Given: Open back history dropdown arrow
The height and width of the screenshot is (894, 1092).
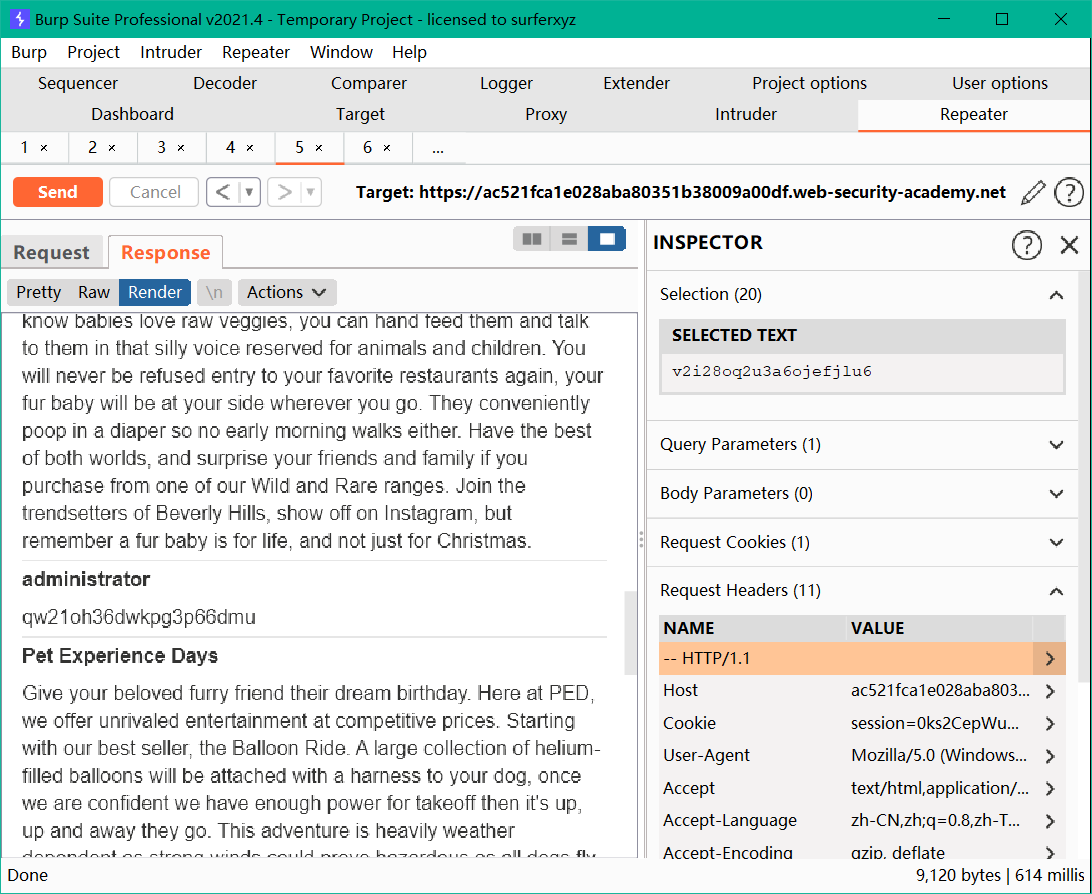Looking at the screenshot, I should coord(250,192).
